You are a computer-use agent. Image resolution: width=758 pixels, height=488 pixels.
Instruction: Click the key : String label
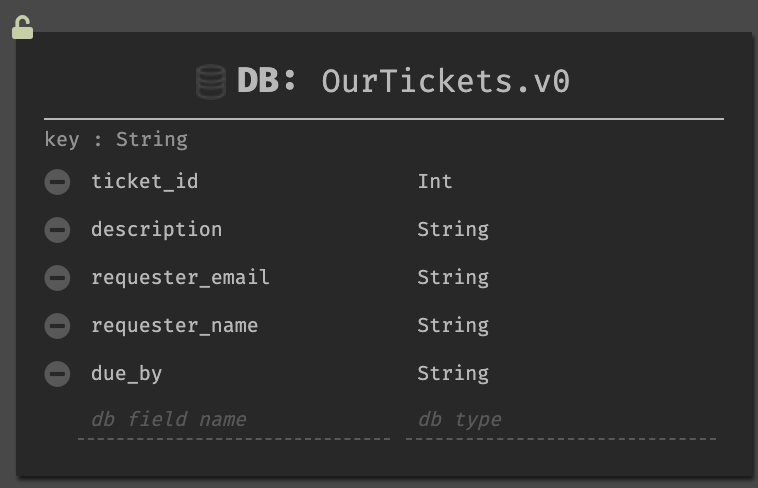click(116, 140)
